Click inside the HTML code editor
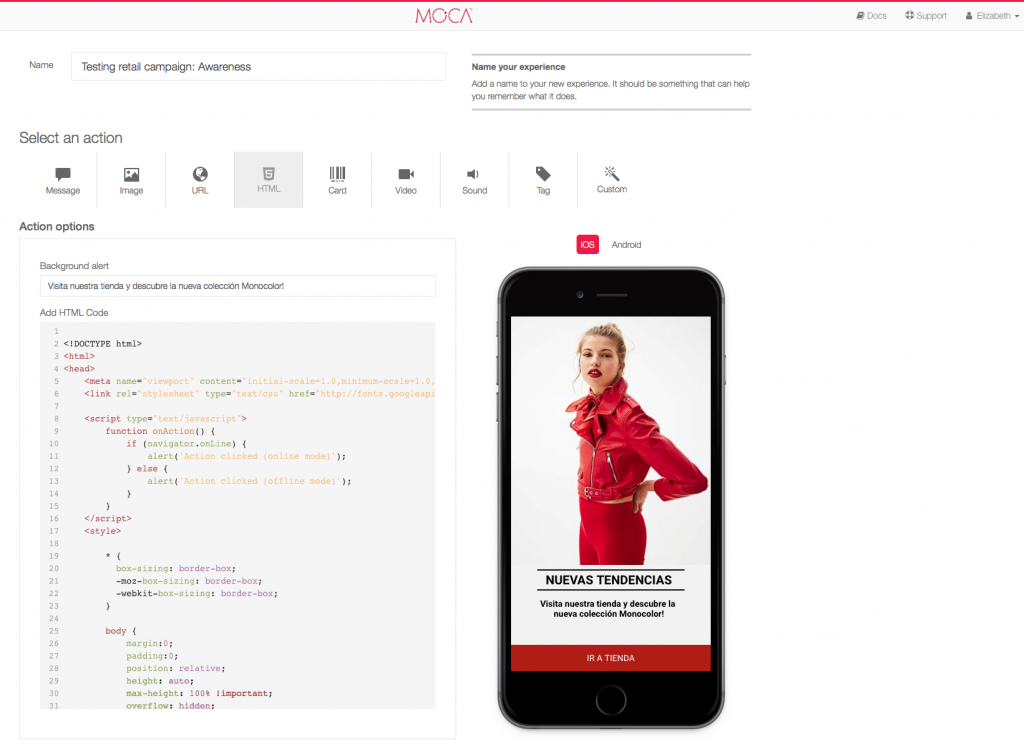Image resolution: width=1024 pixels, height=741 pixels. (x=238, y=515)
